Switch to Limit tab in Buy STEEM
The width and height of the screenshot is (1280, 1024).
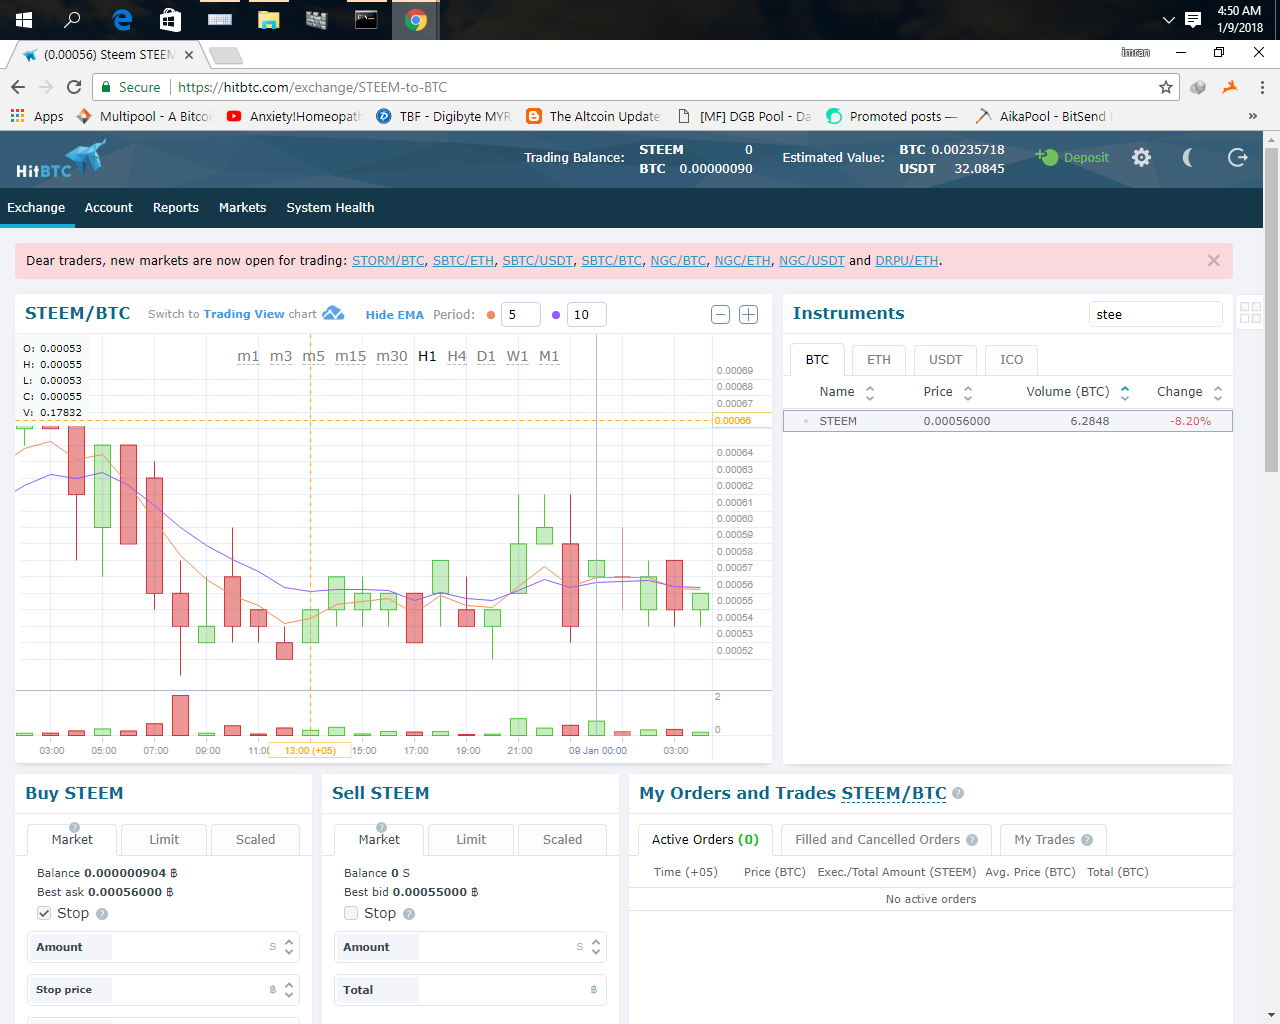pyautogui.click(x=164, y=840)
